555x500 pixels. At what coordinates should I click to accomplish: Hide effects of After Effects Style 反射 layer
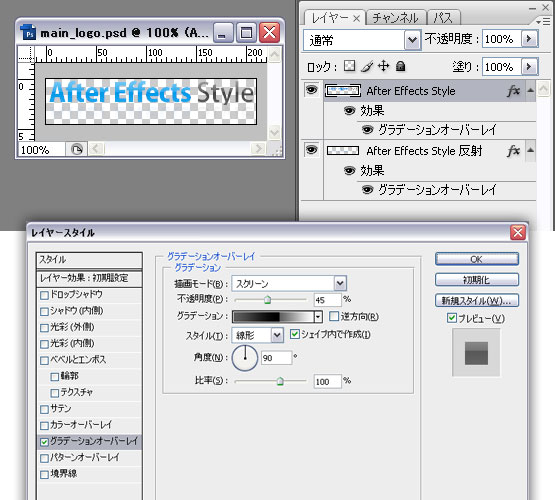tap(349, 171)
